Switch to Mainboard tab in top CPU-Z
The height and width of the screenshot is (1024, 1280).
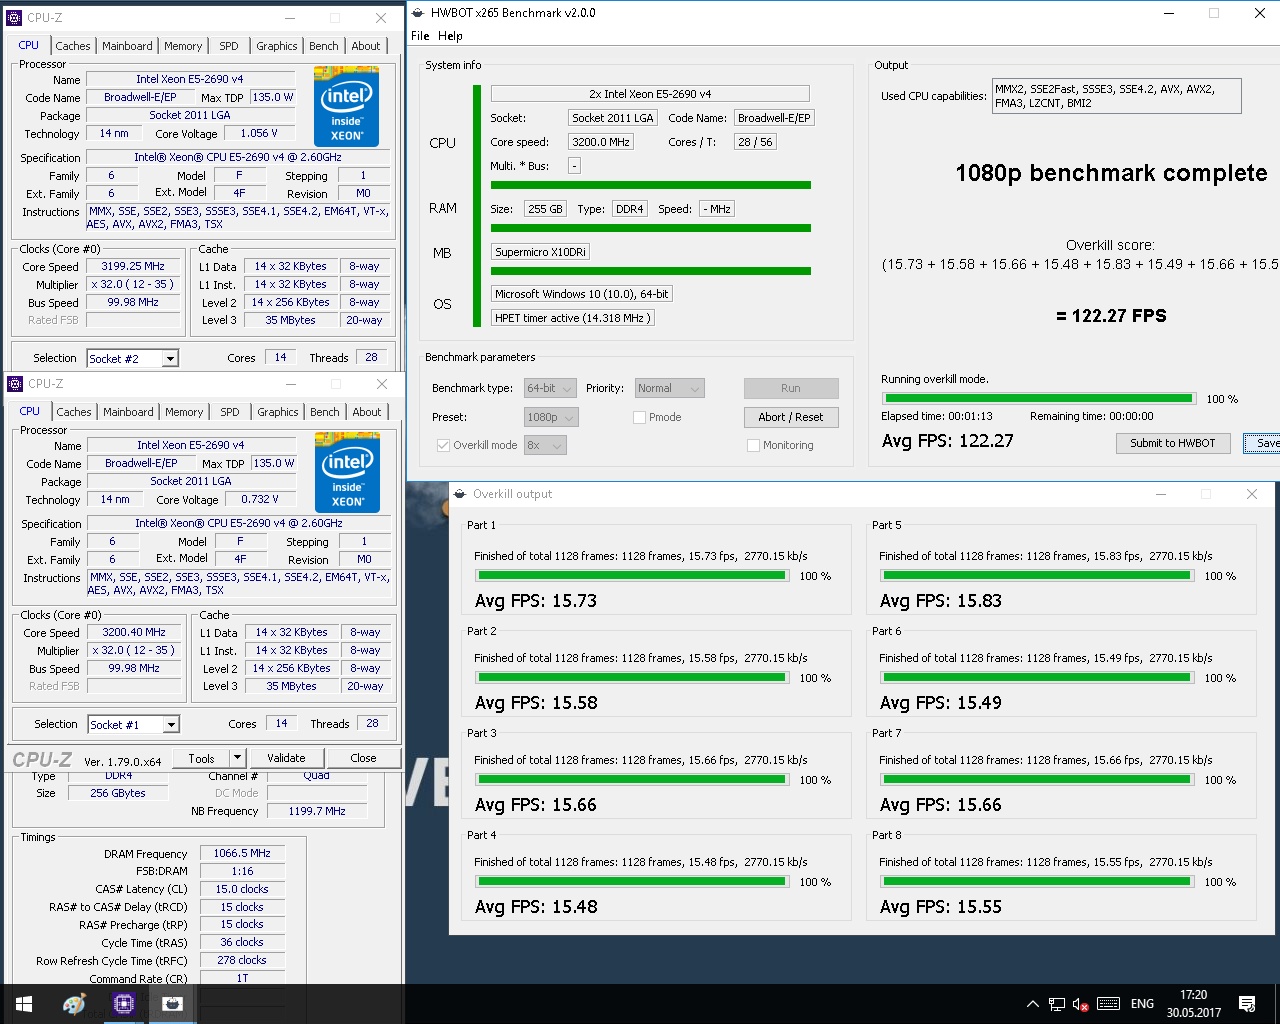tap(128, 46)
